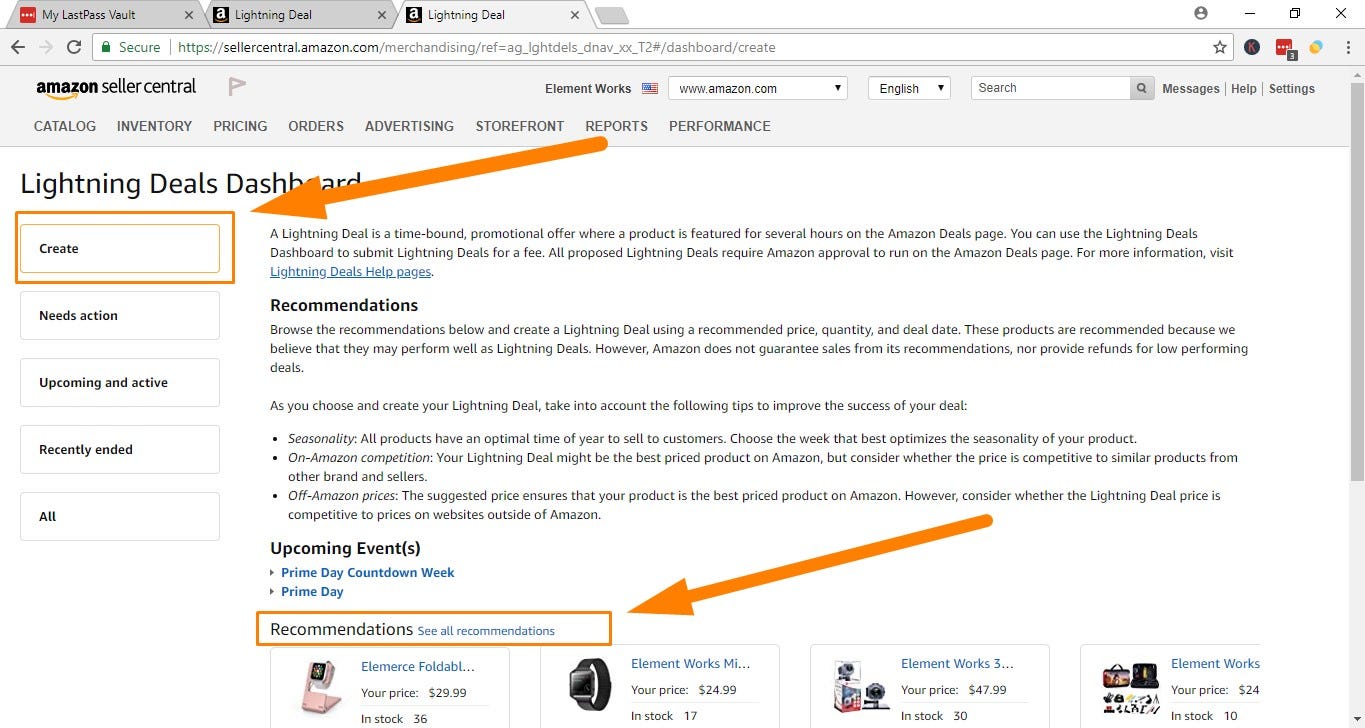1365x728 pixels.
Task: Click the green Secure padlock indicator
Action: pyautogui.click(x=130, y=47)
